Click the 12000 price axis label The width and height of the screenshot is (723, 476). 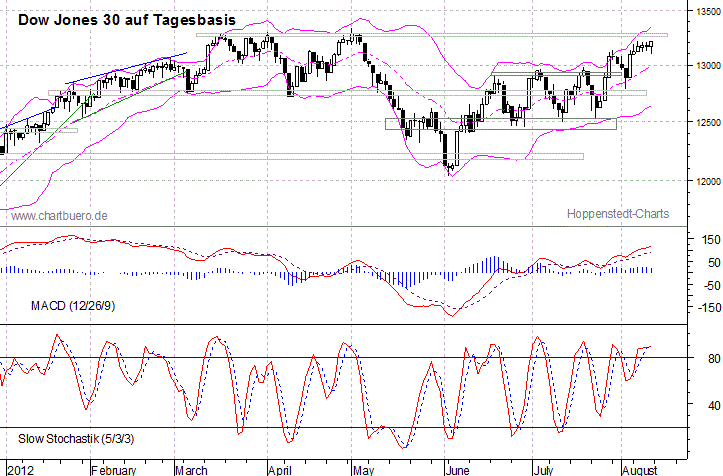709,182
